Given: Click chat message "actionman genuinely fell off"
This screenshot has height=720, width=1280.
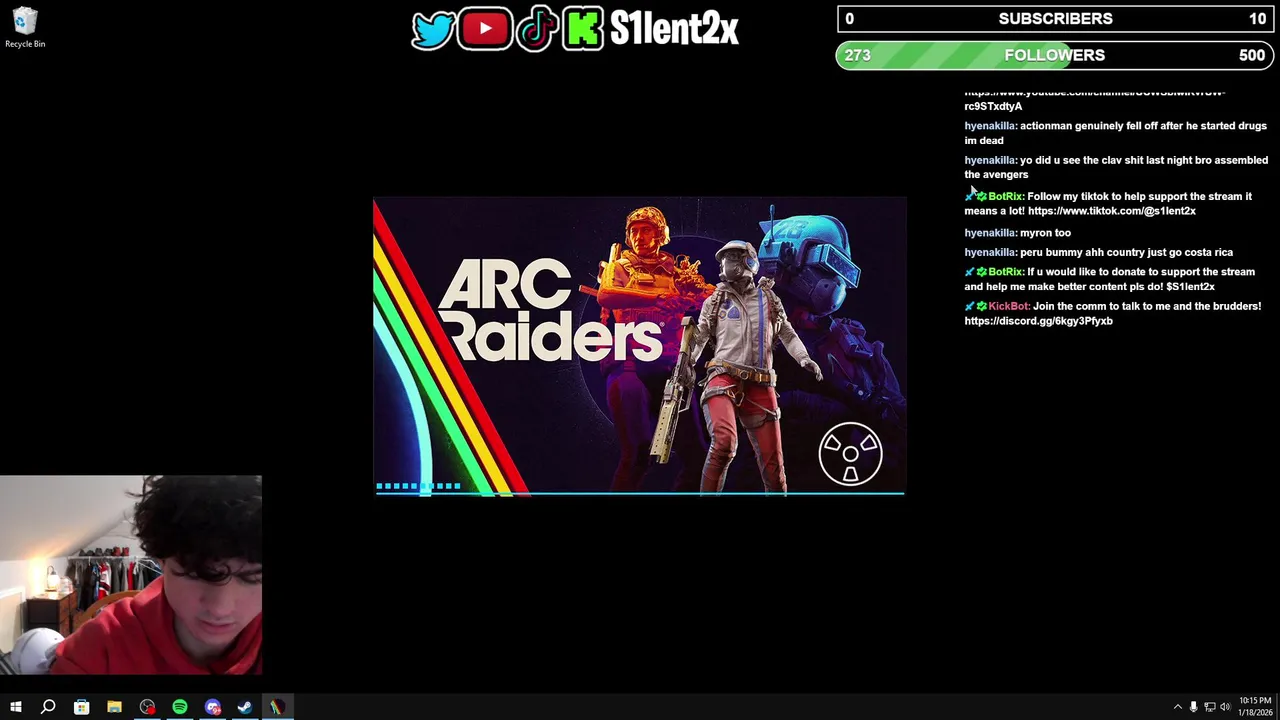Looking at the screenshot, I should pyautogui.click(x=1115, y=133).
